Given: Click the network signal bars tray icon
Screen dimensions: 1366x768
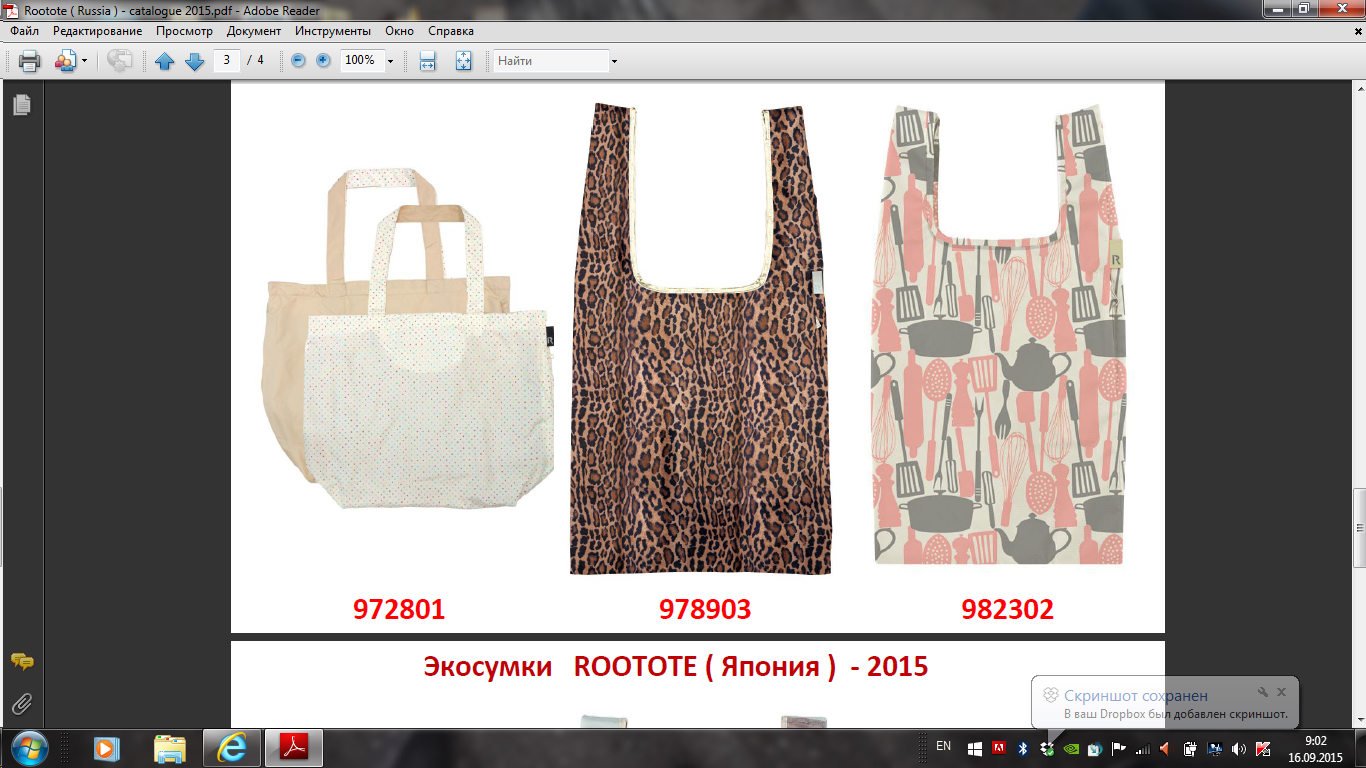Looking at the screenshot, I should click(1143, 748).
